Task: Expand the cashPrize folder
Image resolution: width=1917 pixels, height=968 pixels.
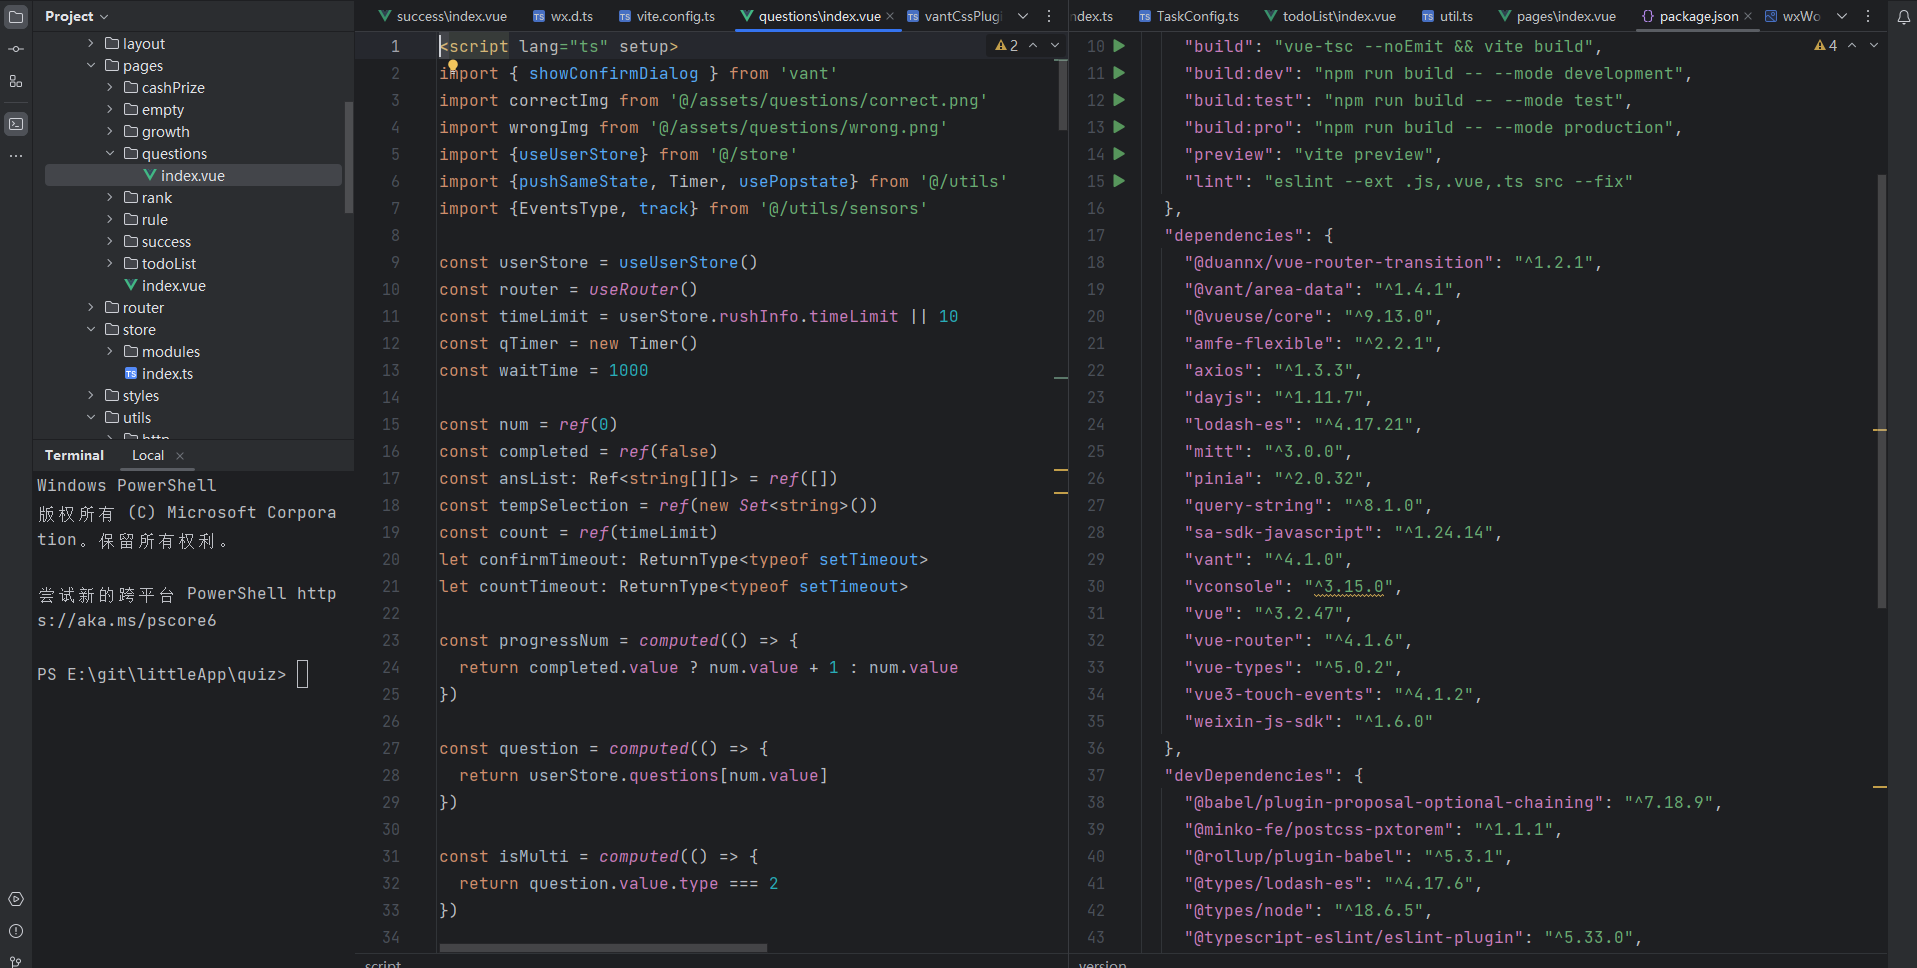Action: (110, 87)
